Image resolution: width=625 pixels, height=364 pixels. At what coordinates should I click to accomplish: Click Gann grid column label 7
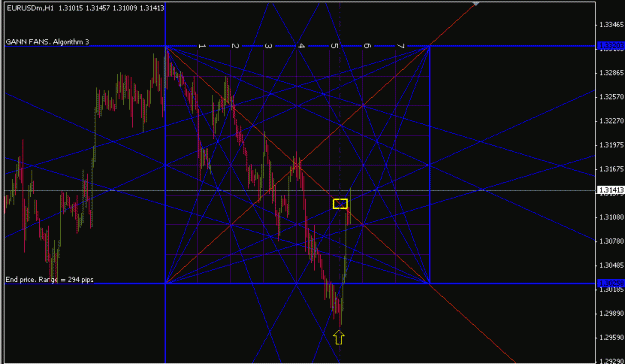tap(401, 46)
